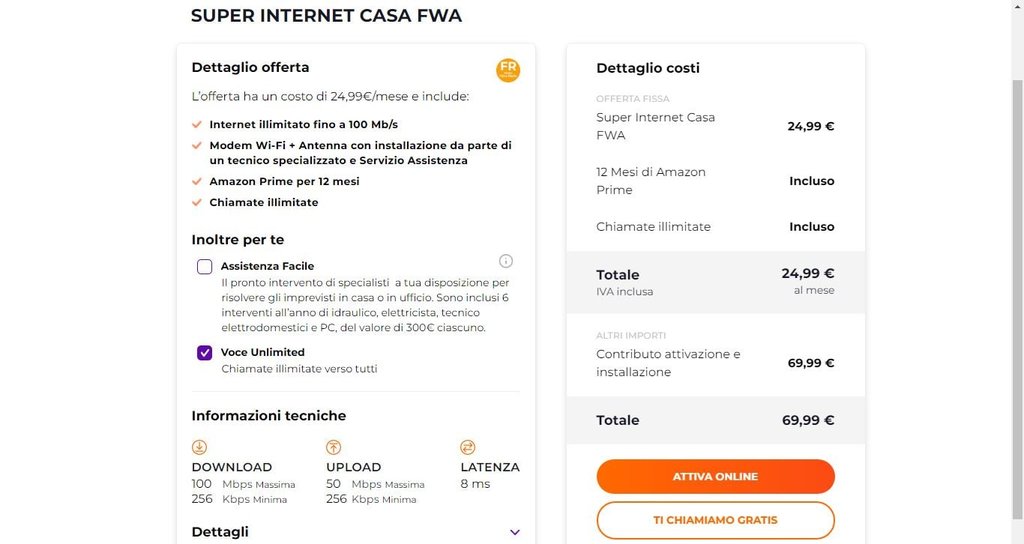Enable the Assistenza Facile checkbox

tap(205, 267)
